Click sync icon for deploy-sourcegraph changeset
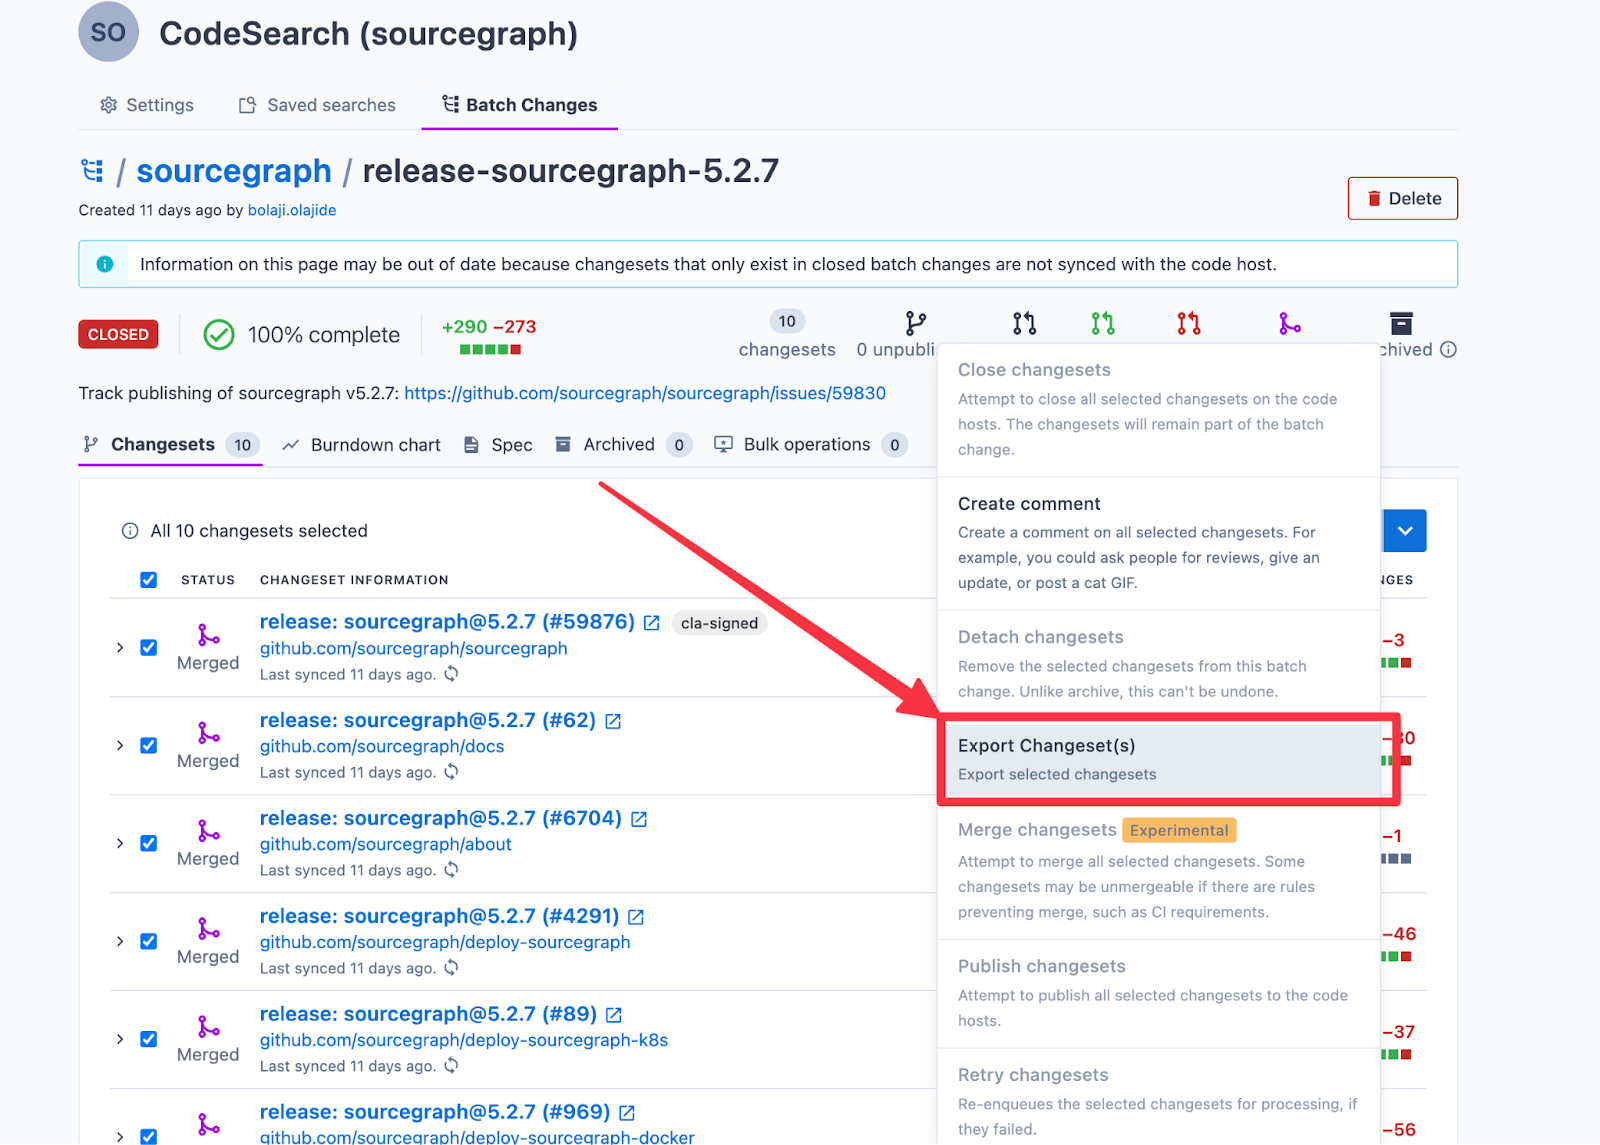1600x1145 pixels. (x=452, y=968)
